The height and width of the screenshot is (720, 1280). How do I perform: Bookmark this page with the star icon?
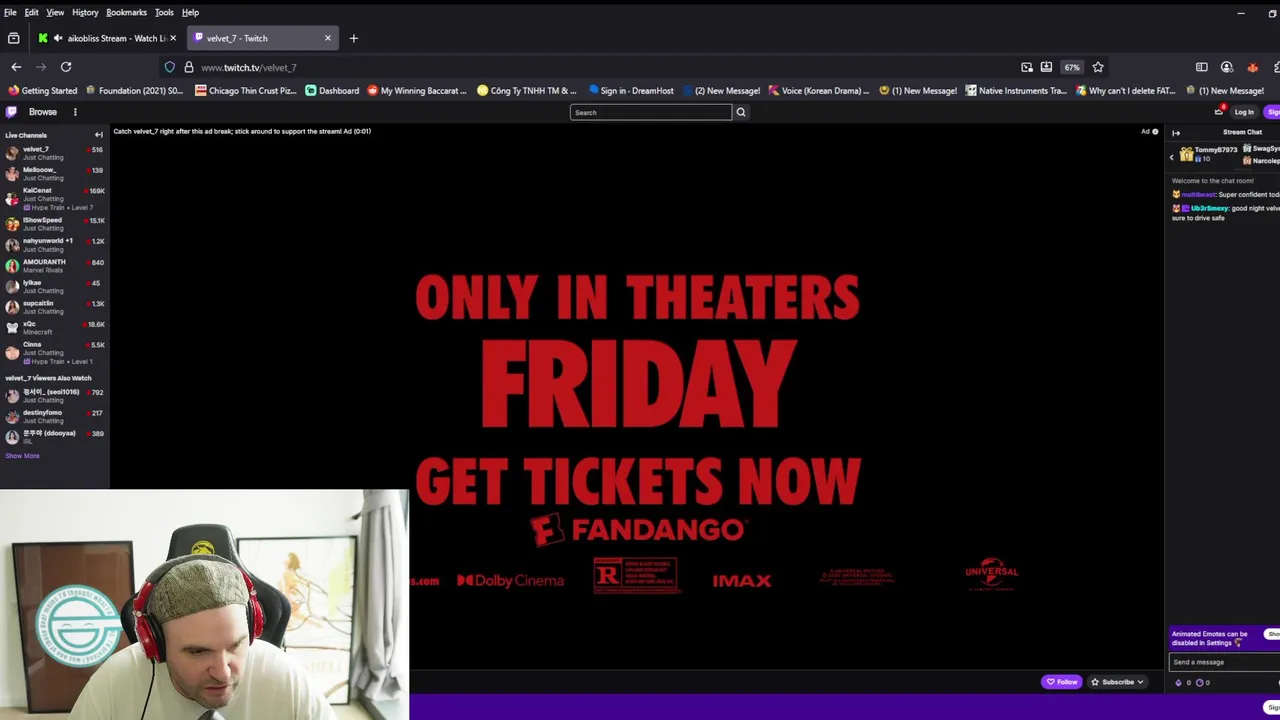(x=1098, y=67)
